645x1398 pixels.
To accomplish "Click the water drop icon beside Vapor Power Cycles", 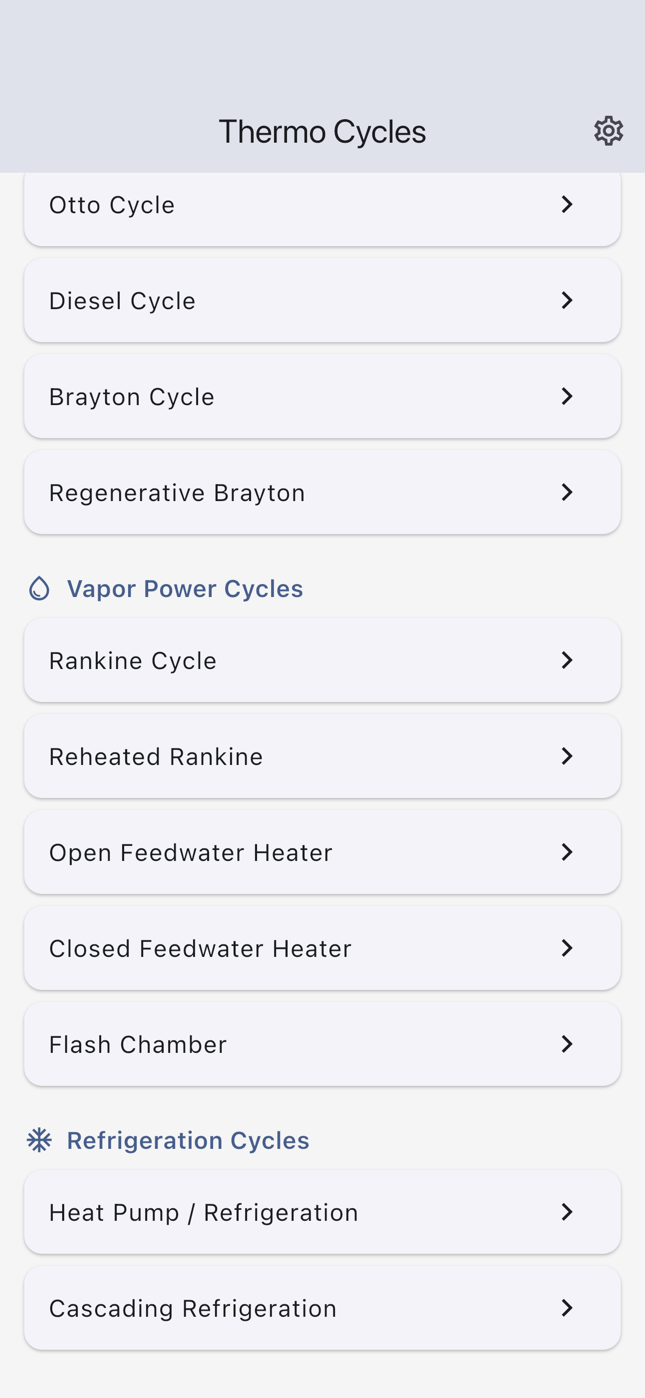I will [x=39, y=588].
